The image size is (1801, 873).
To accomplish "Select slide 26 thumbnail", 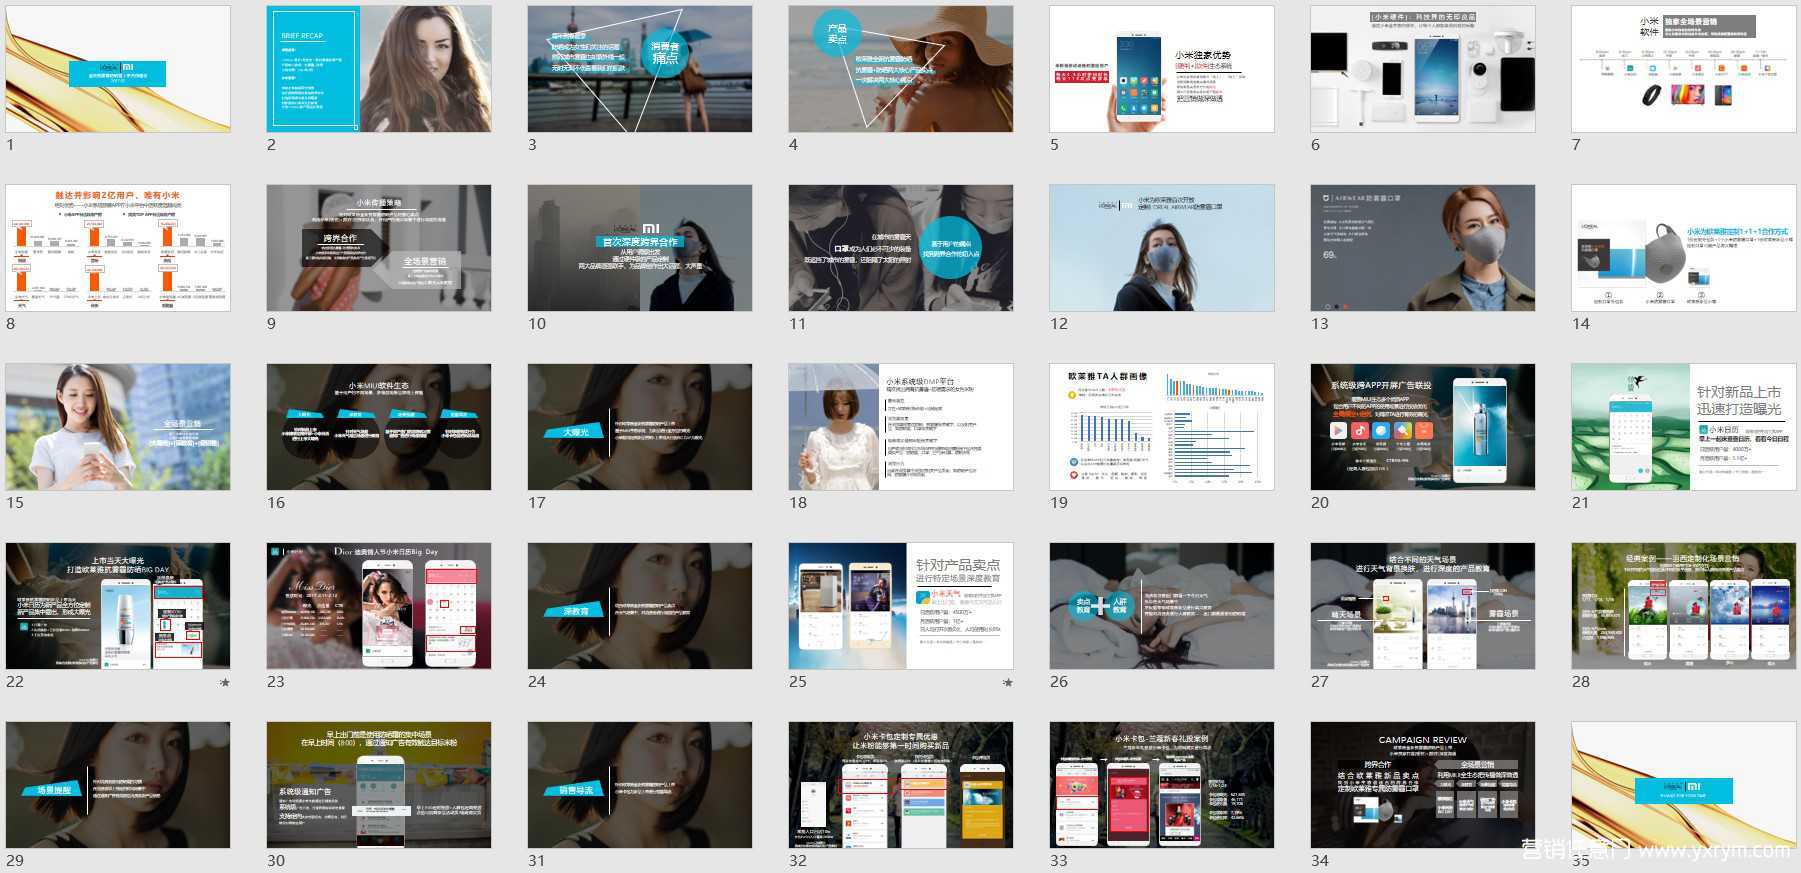I will pos(1162,606).
